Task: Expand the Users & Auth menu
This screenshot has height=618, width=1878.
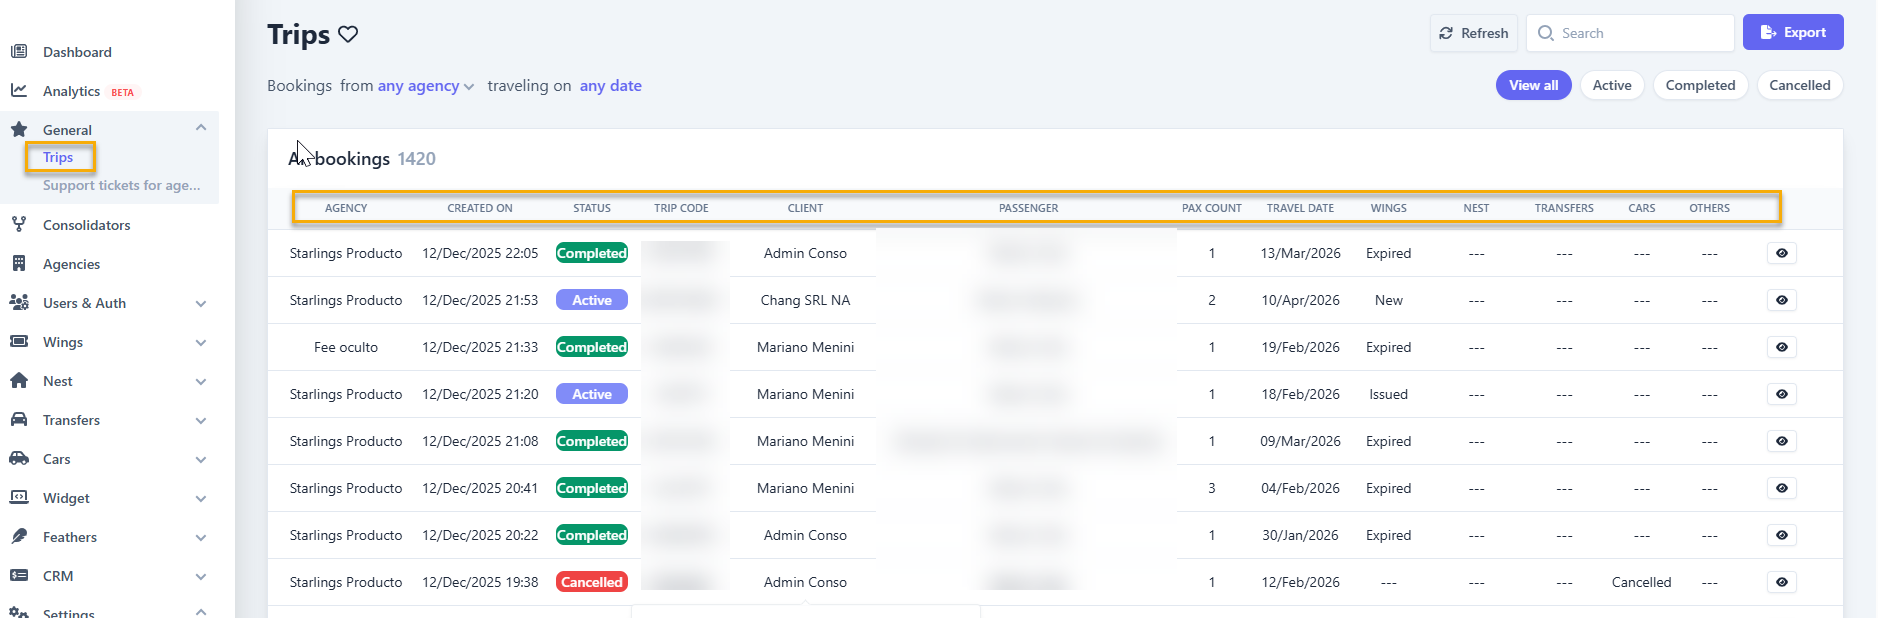Action: pyautogui.click(x=201, y=303)
